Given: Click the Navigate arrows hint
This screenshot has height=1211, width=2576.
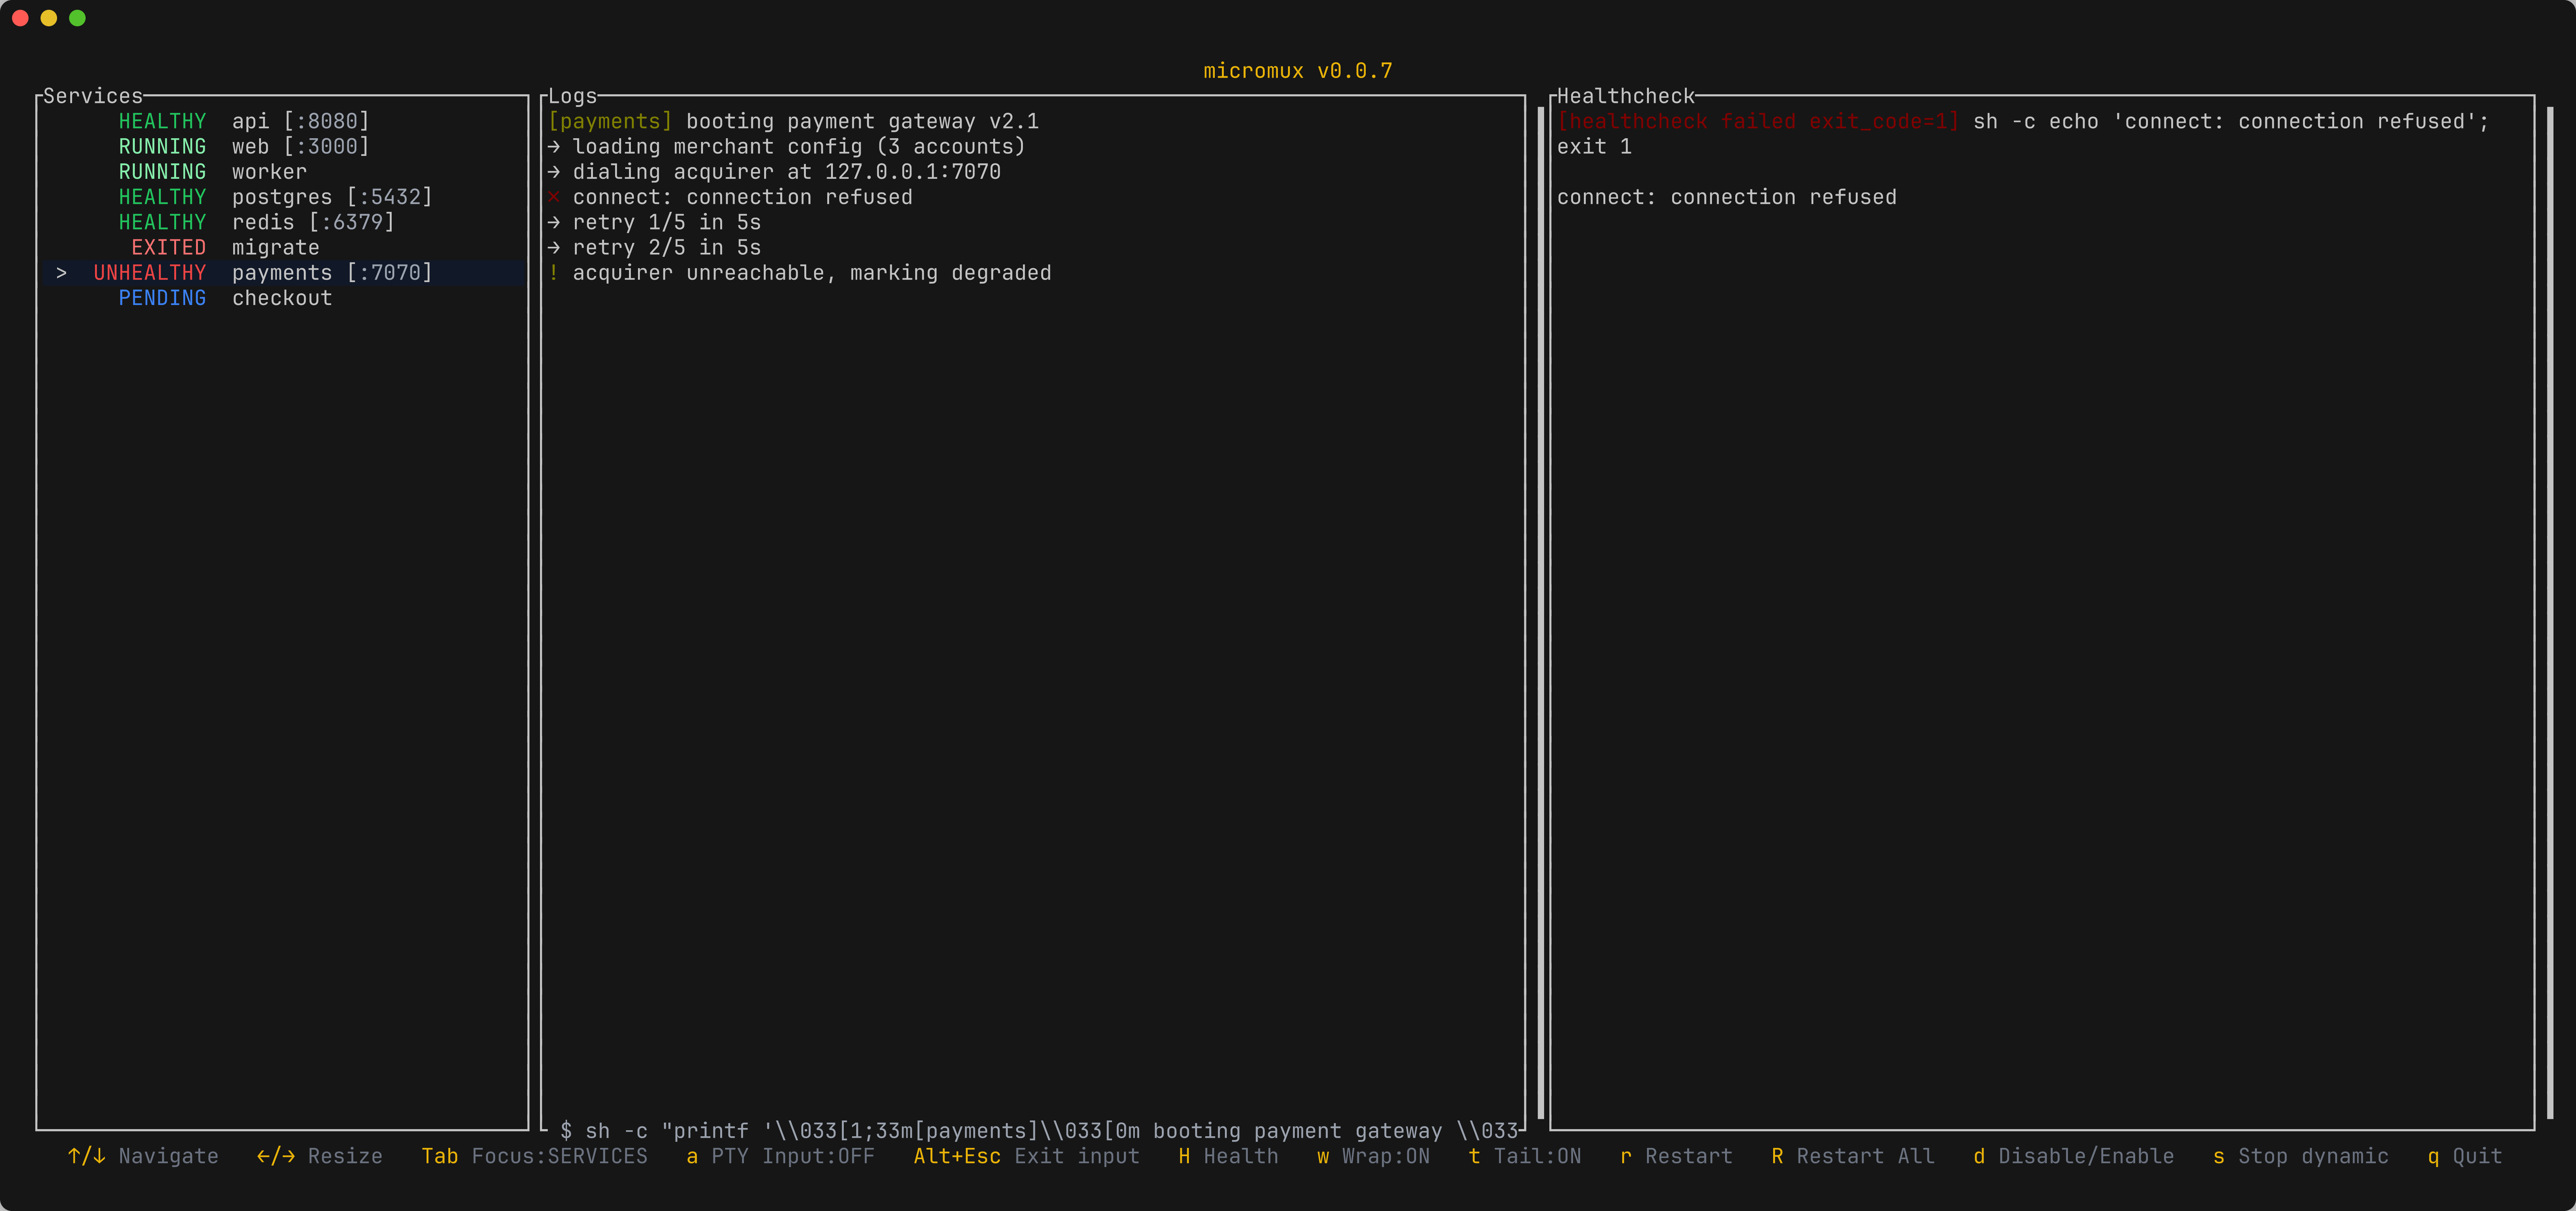Looking at the screenshot, I should [x=143, y=1156].
